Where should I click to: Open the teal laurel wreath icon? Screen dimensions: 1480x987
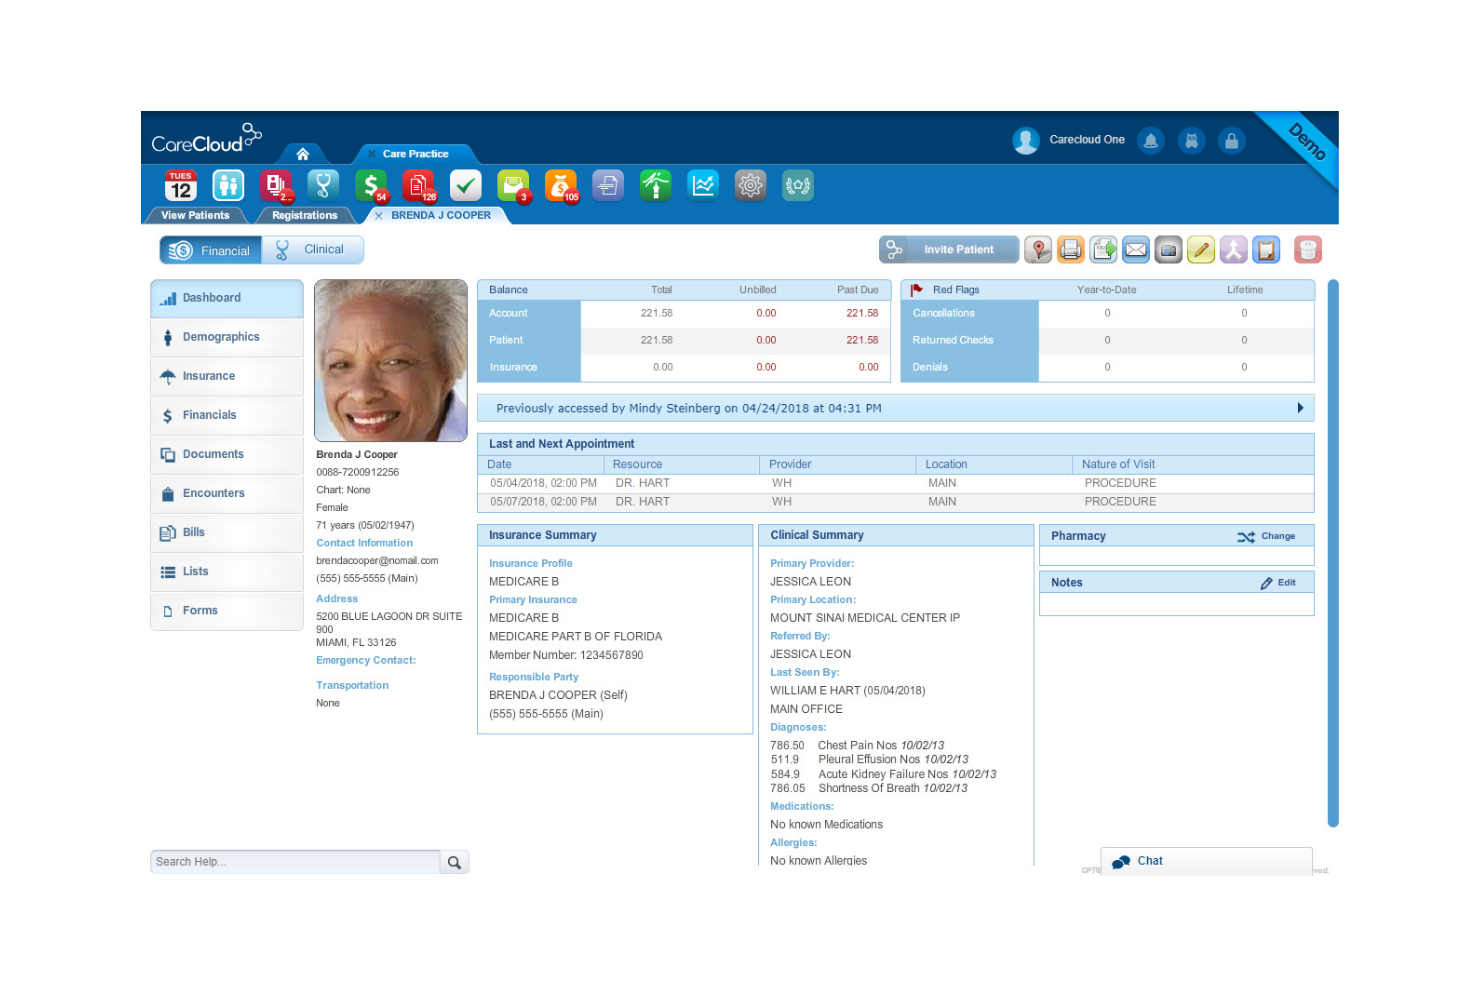coord(798,186)
